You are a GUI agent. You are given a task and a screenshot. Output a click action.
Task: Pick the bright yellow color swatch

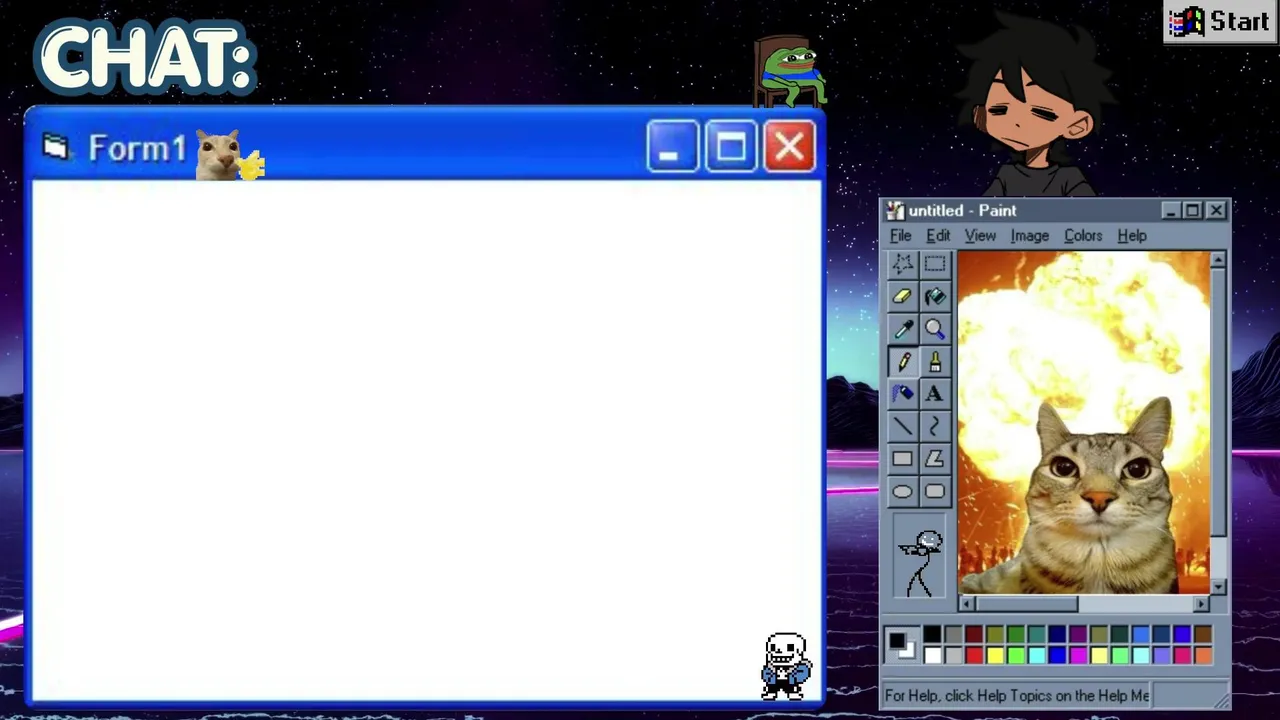[x=995, y=655]
